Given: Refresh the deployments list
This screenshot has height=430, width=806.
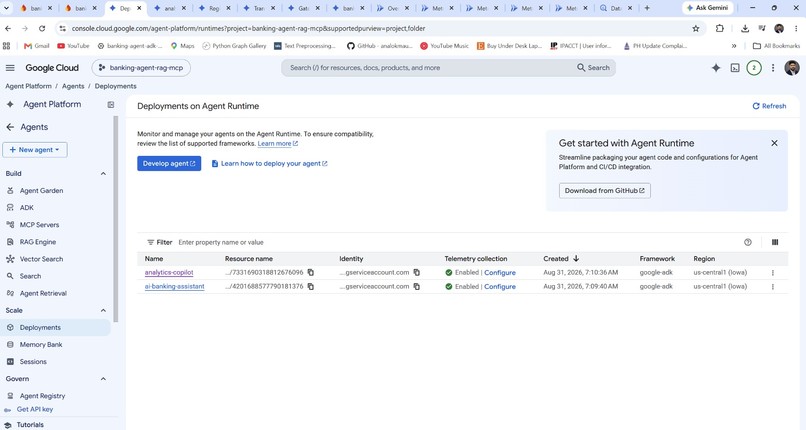Looking at the screenshot, I should (x=769, y=106).
